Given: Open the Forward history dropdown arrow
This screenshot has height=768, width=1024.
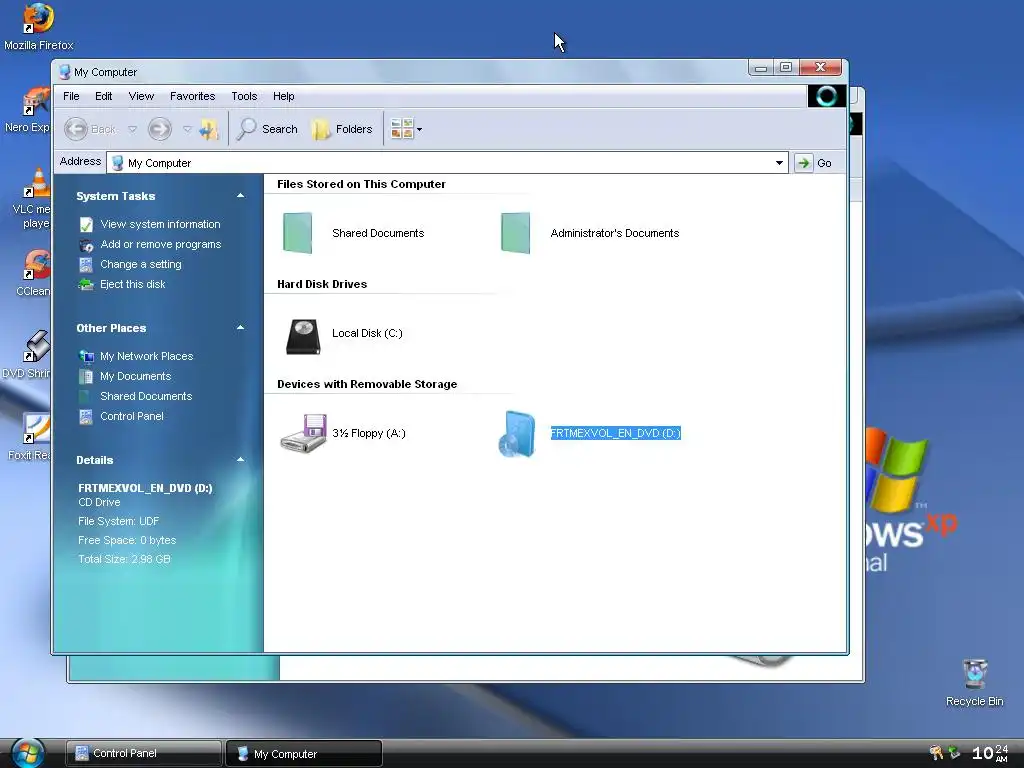Looking at the screenshot, I should point(187,129).
